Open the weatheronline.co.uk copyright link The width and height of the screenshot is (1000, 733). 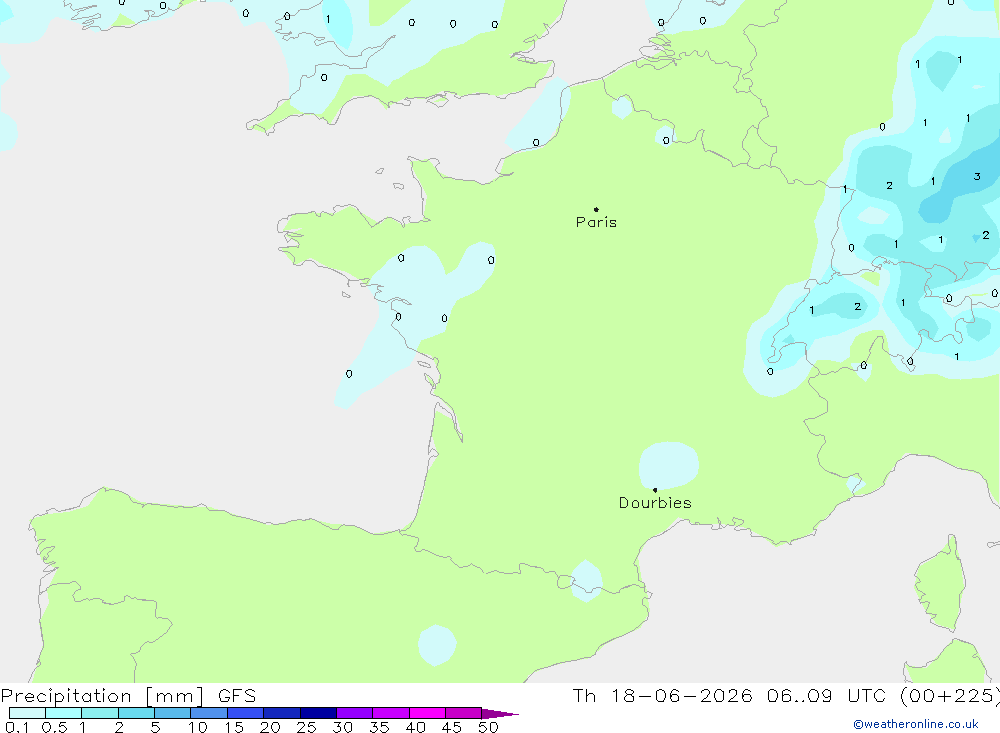pyautogui.click(x=916, y=724)
